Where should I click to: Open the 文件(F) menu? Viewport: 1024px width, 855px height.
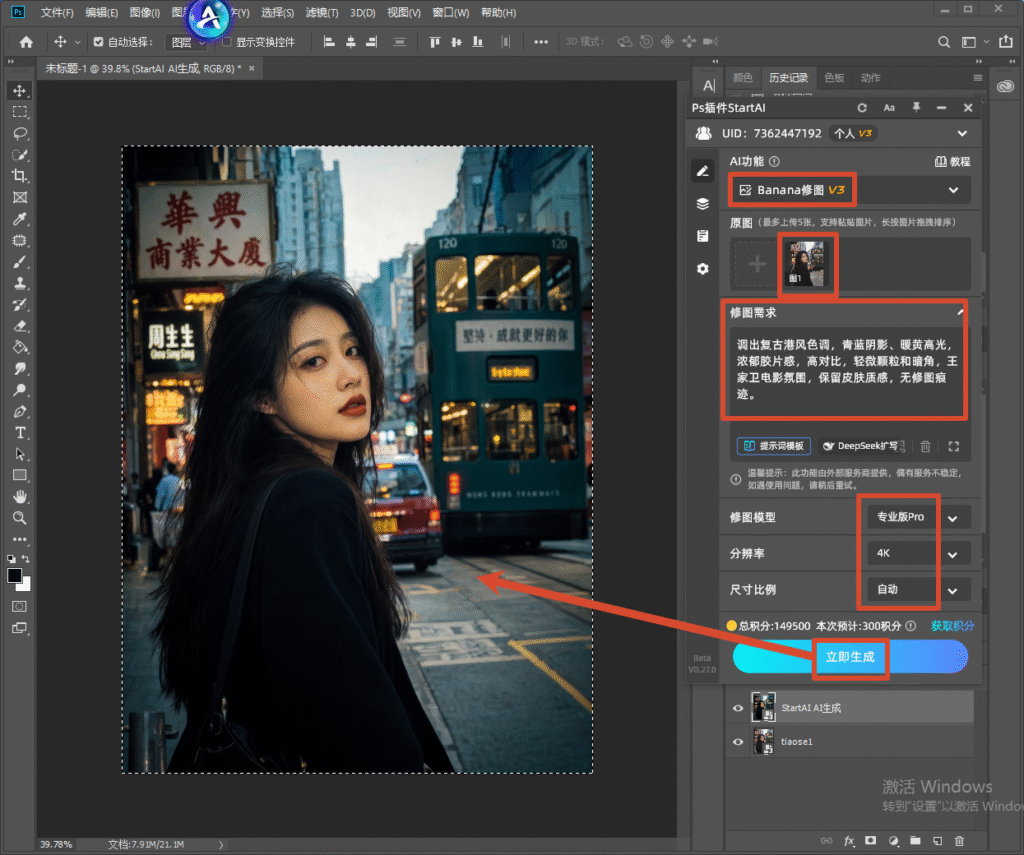[x=57, y=12]
